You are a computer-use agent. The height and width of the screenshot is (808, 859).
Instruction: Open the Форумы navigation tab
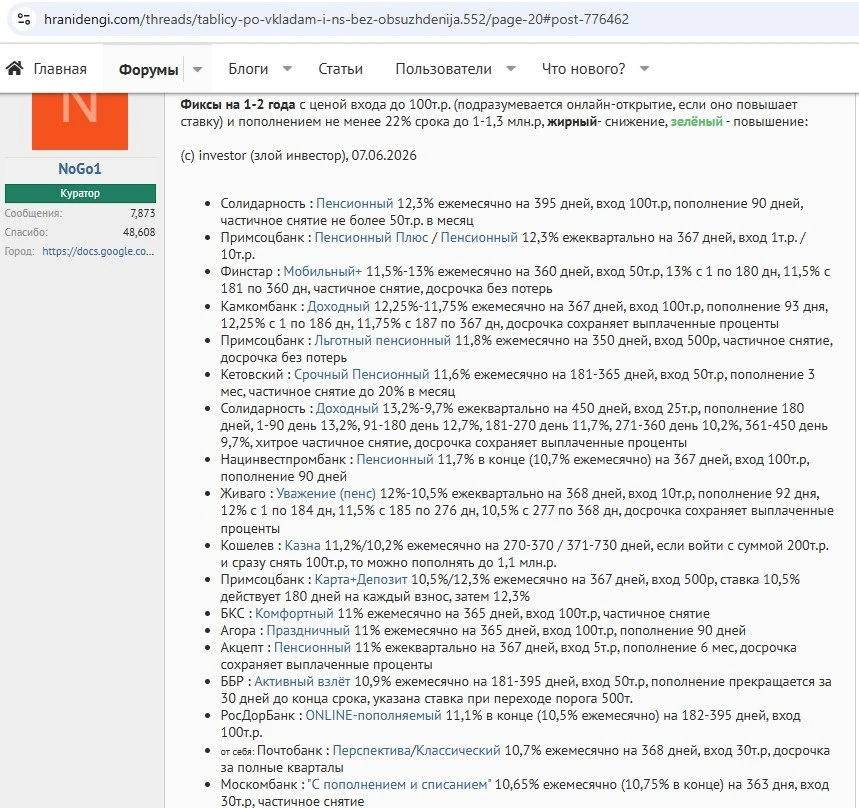point(148,70)
